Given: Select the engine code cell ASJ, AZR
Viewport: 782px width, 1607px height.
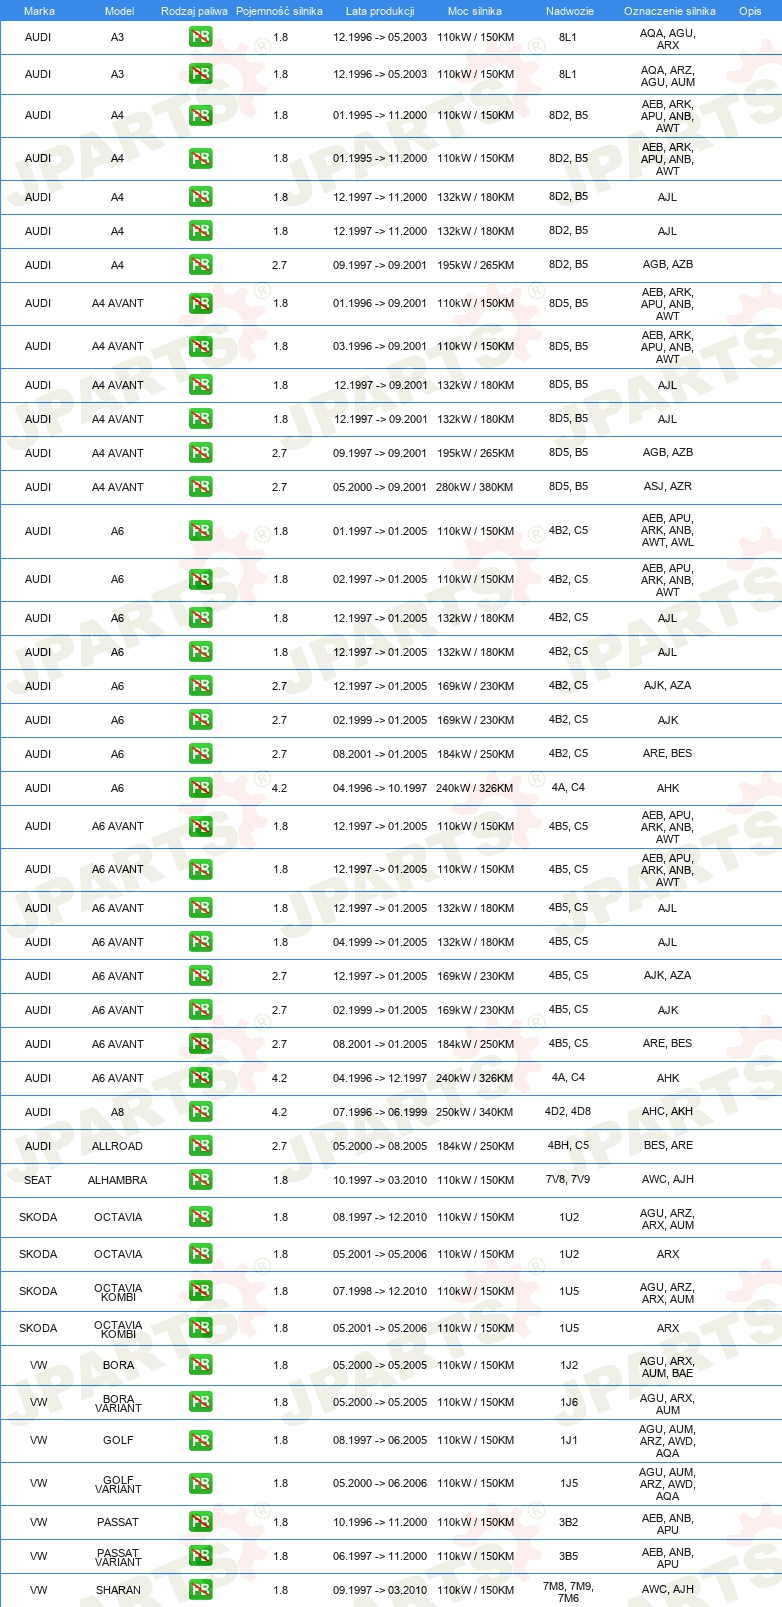Looking at the screenshot, I should 668,486.
